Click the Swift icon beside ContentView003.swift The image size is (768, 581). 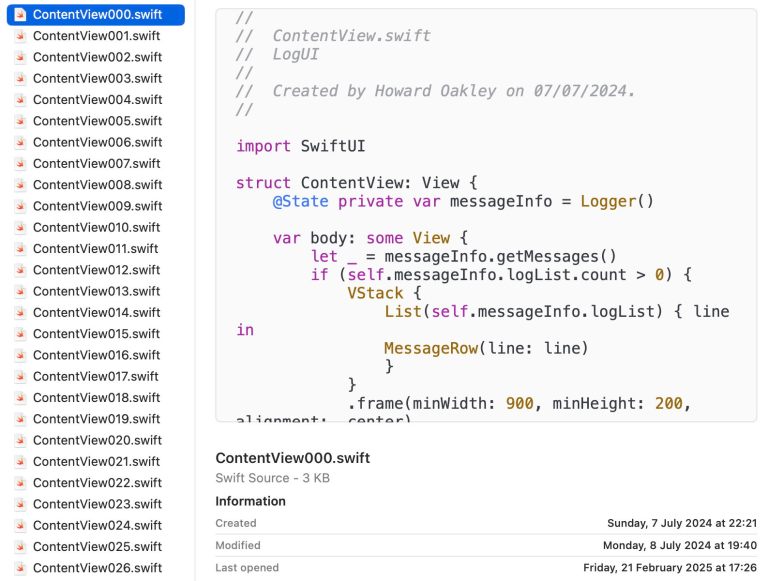click(20, 78)
